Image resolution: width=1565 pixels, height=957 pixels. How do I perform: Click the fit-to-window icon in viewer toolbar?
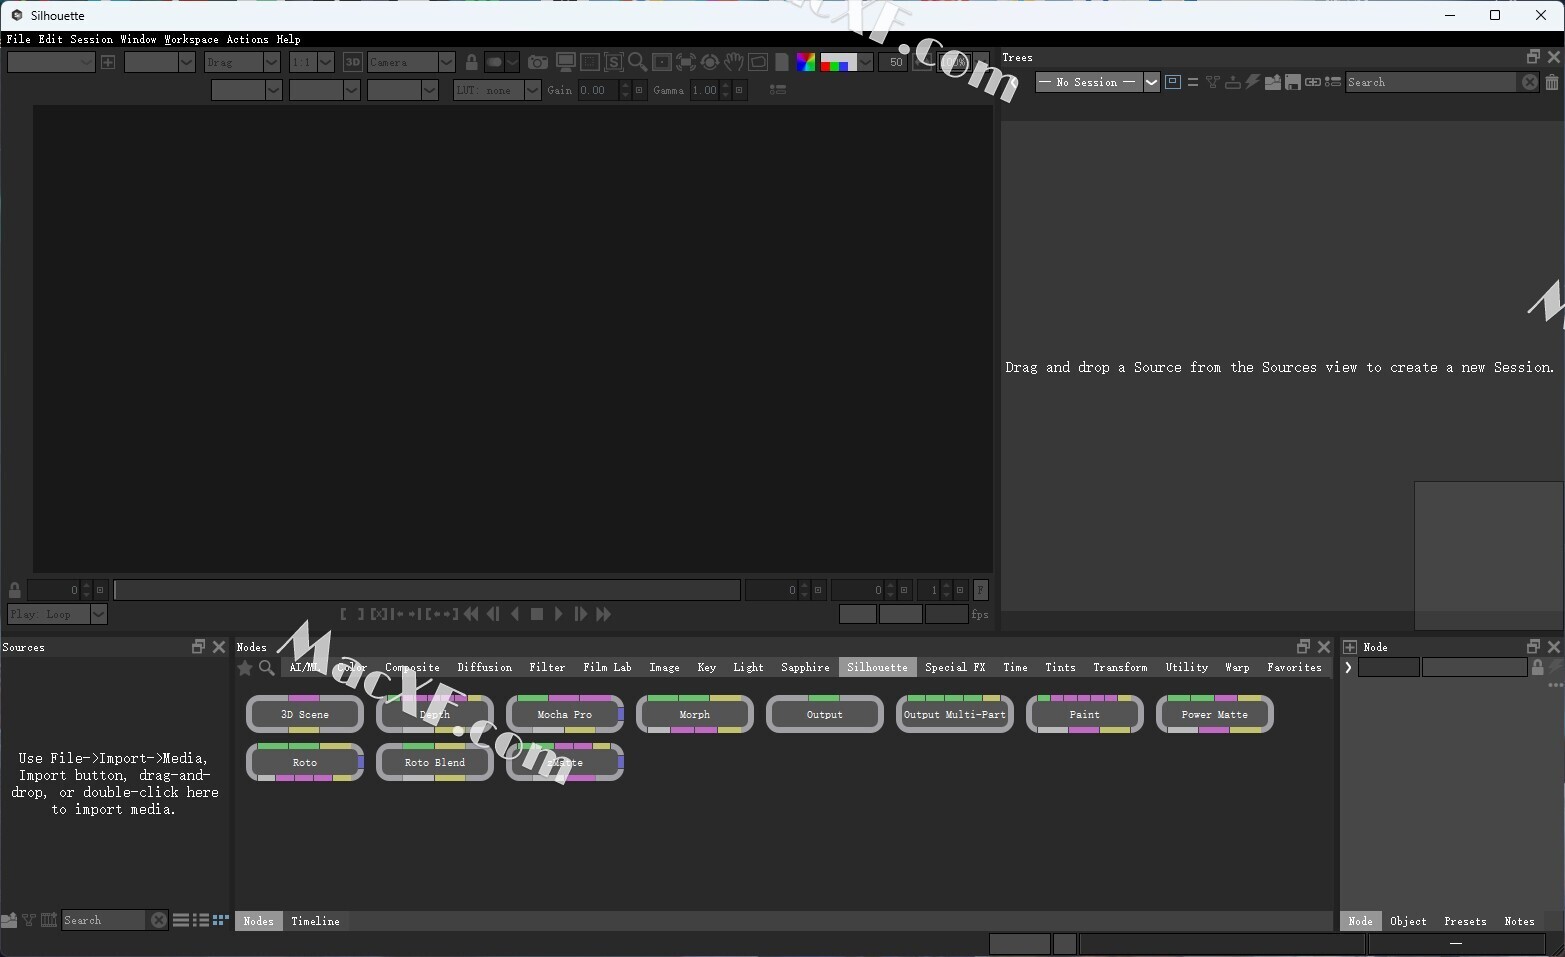[x=686, y=62]
